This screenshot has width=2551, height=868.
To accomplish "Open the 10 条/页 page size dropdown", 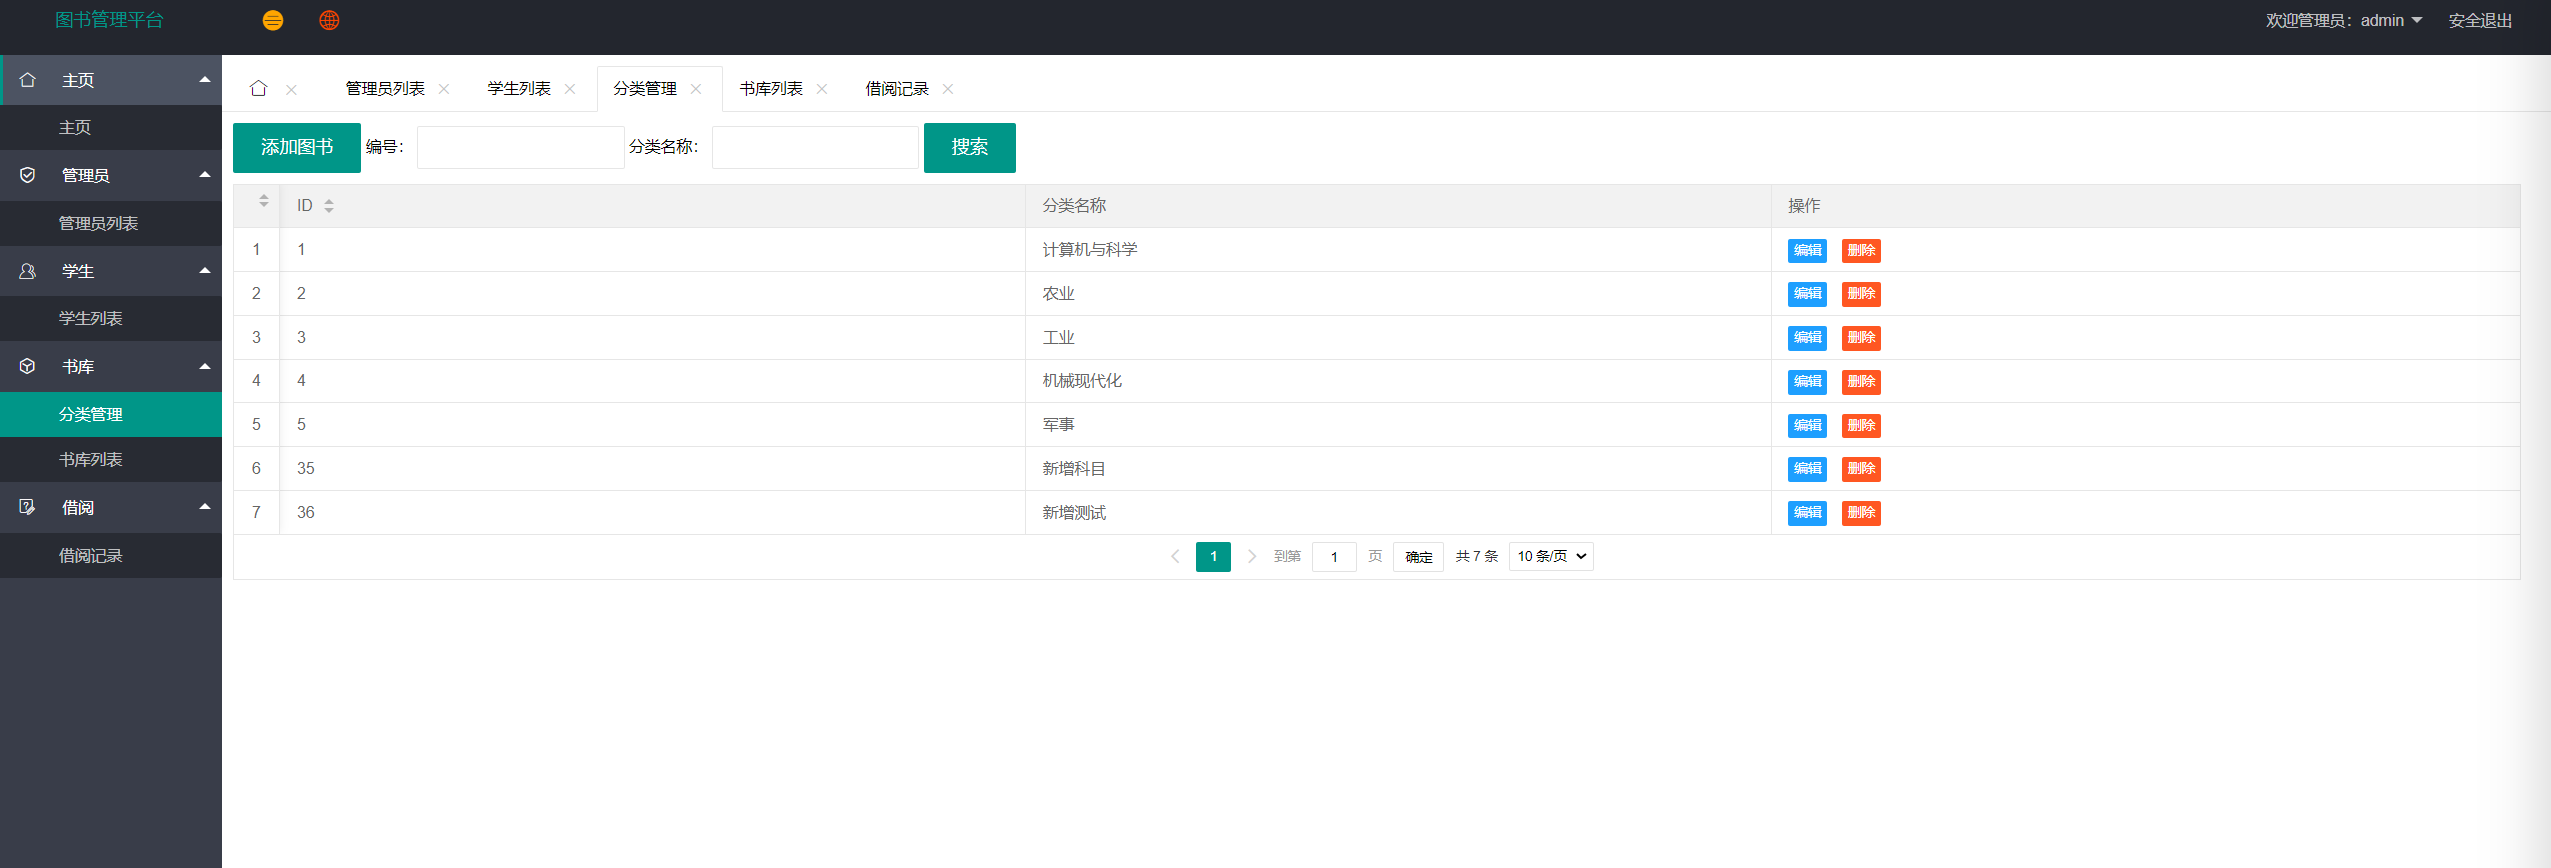I will [1551, 557].
